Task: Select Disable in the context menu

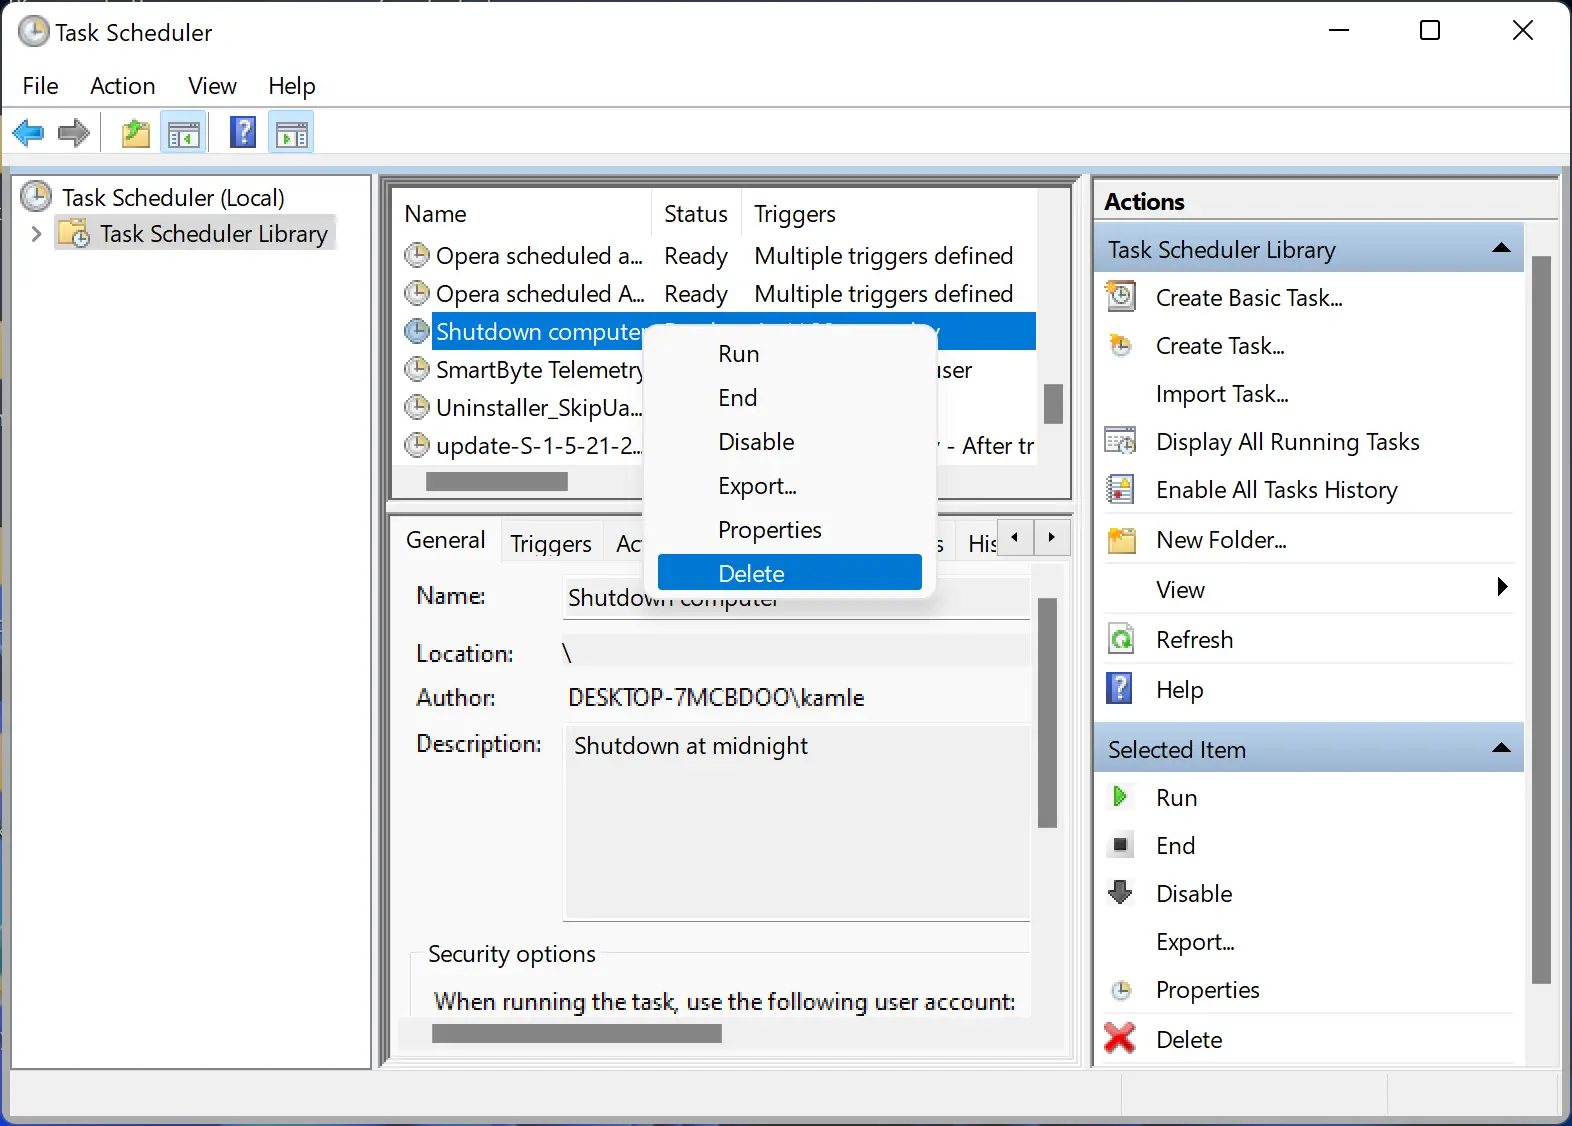Action: [x=756, y=442]
